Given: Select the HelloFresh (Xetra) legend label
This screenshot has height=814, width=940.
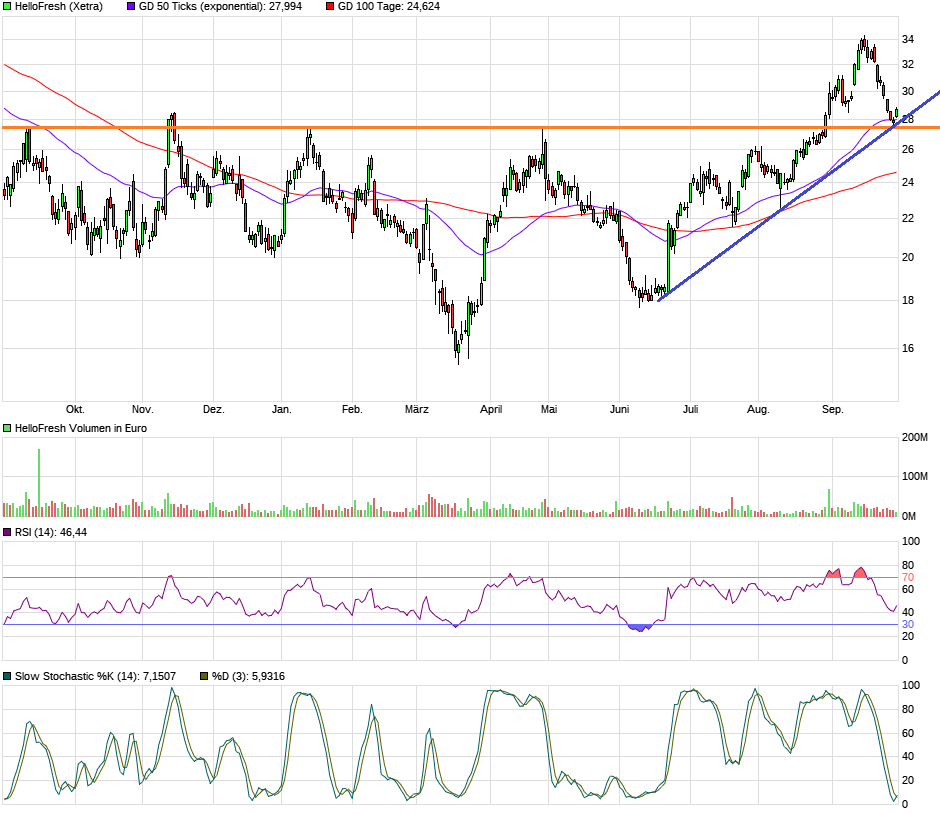Looking at the screenshot, I should [59, 7].
